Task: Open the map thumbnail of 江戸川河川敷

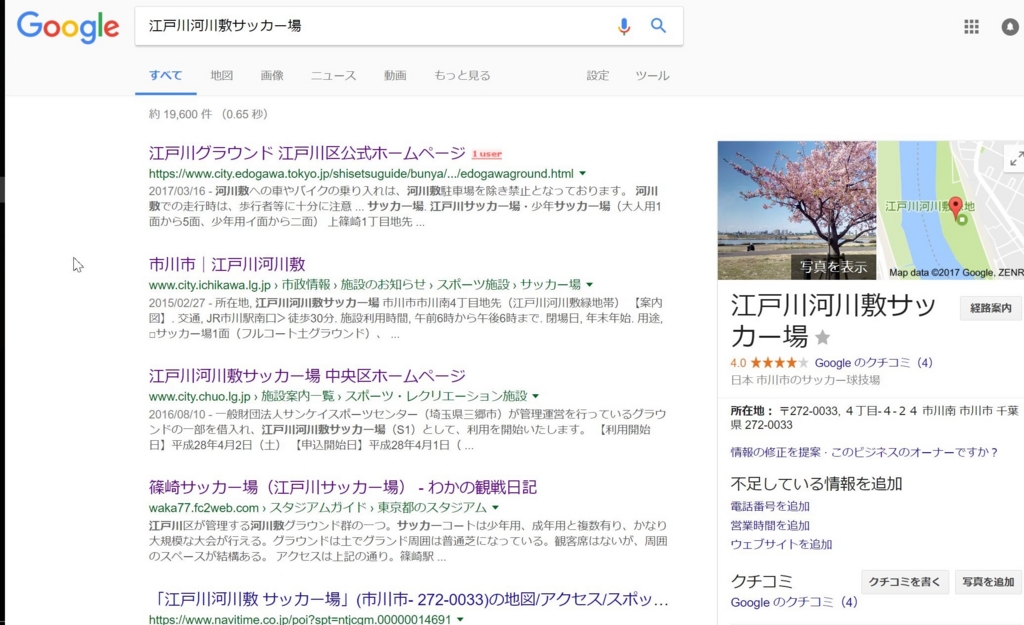Action: click(950, 210)
